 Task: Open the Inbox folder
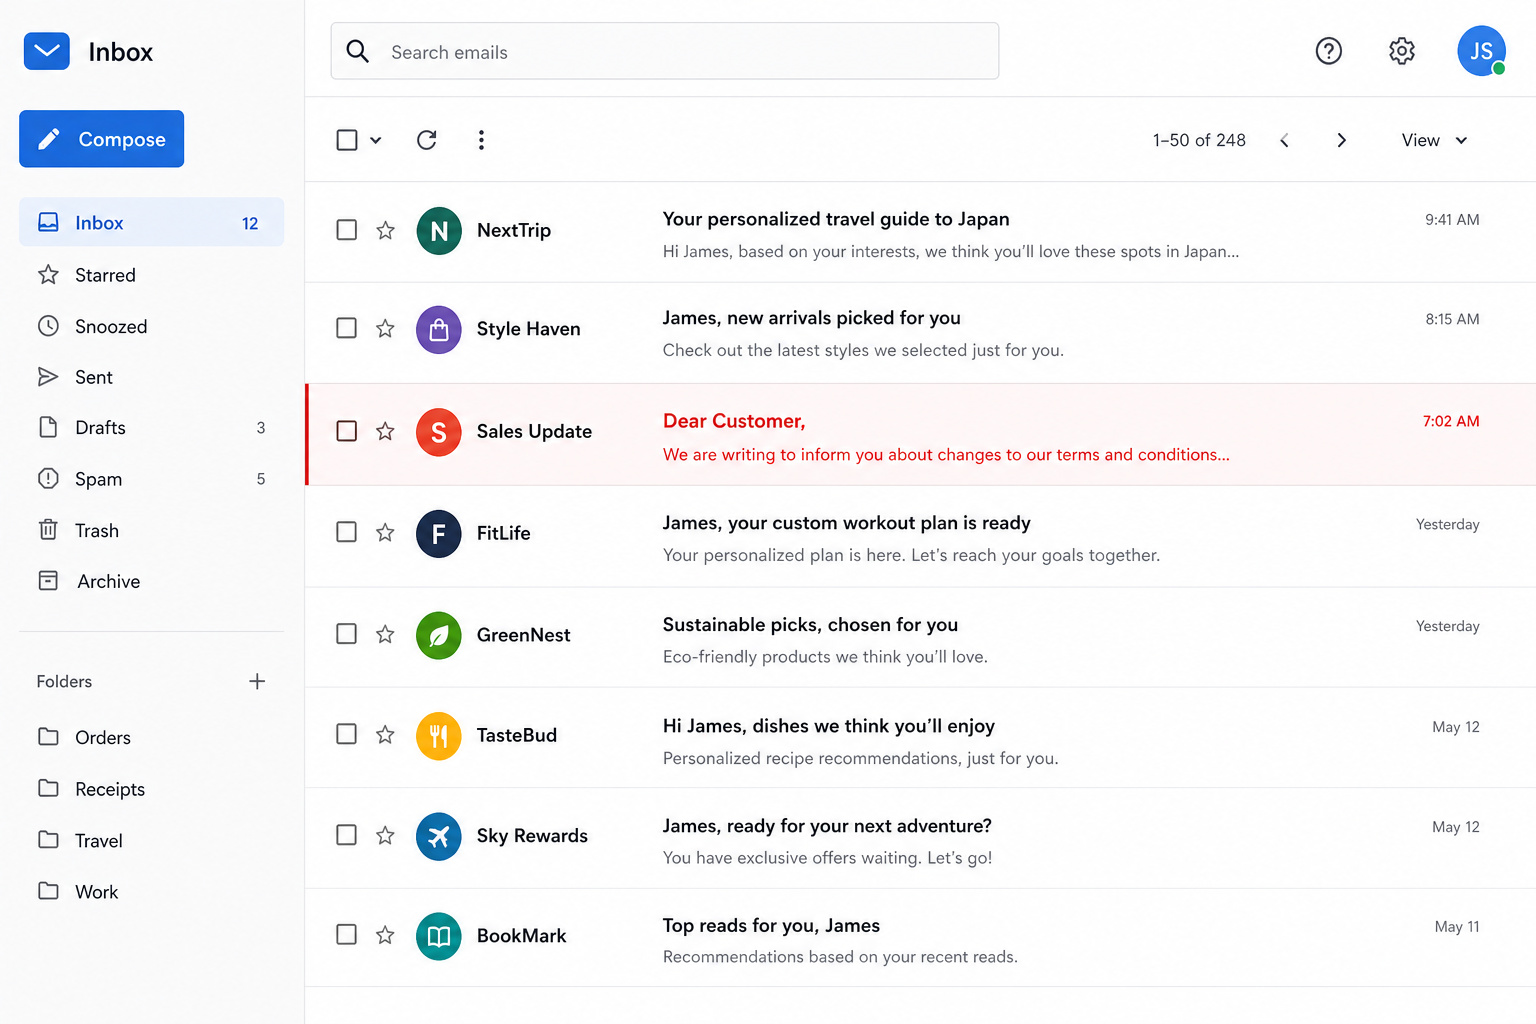(x=151, y=222)
